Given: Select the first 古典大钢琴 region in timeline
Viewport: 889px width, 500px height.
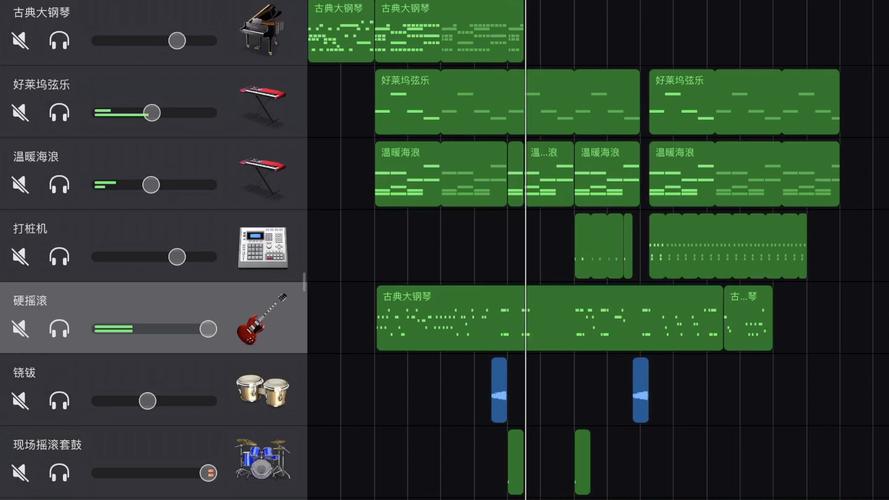Looking at the screenshot, I should pyautogui.click(x=340, y=31).
